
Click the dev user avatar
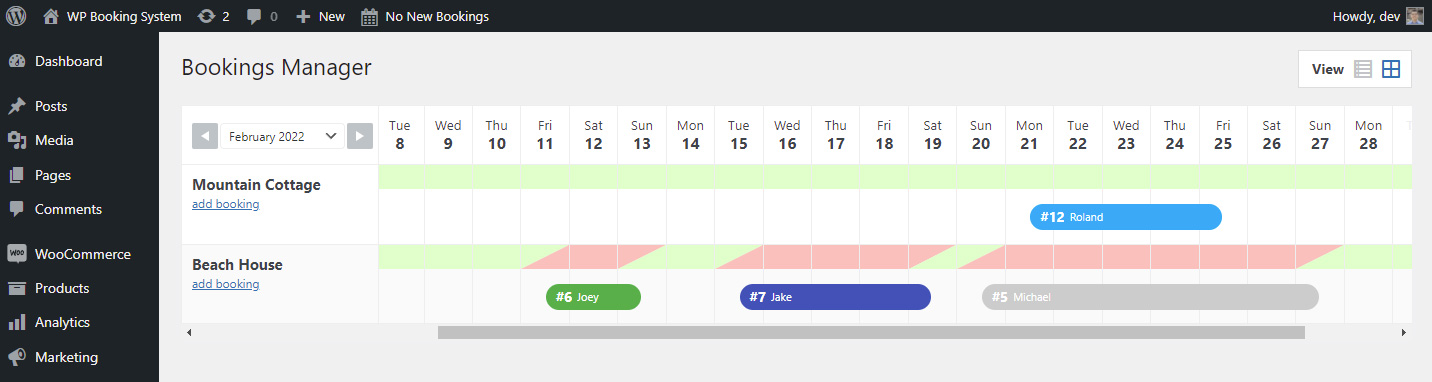1414,16
